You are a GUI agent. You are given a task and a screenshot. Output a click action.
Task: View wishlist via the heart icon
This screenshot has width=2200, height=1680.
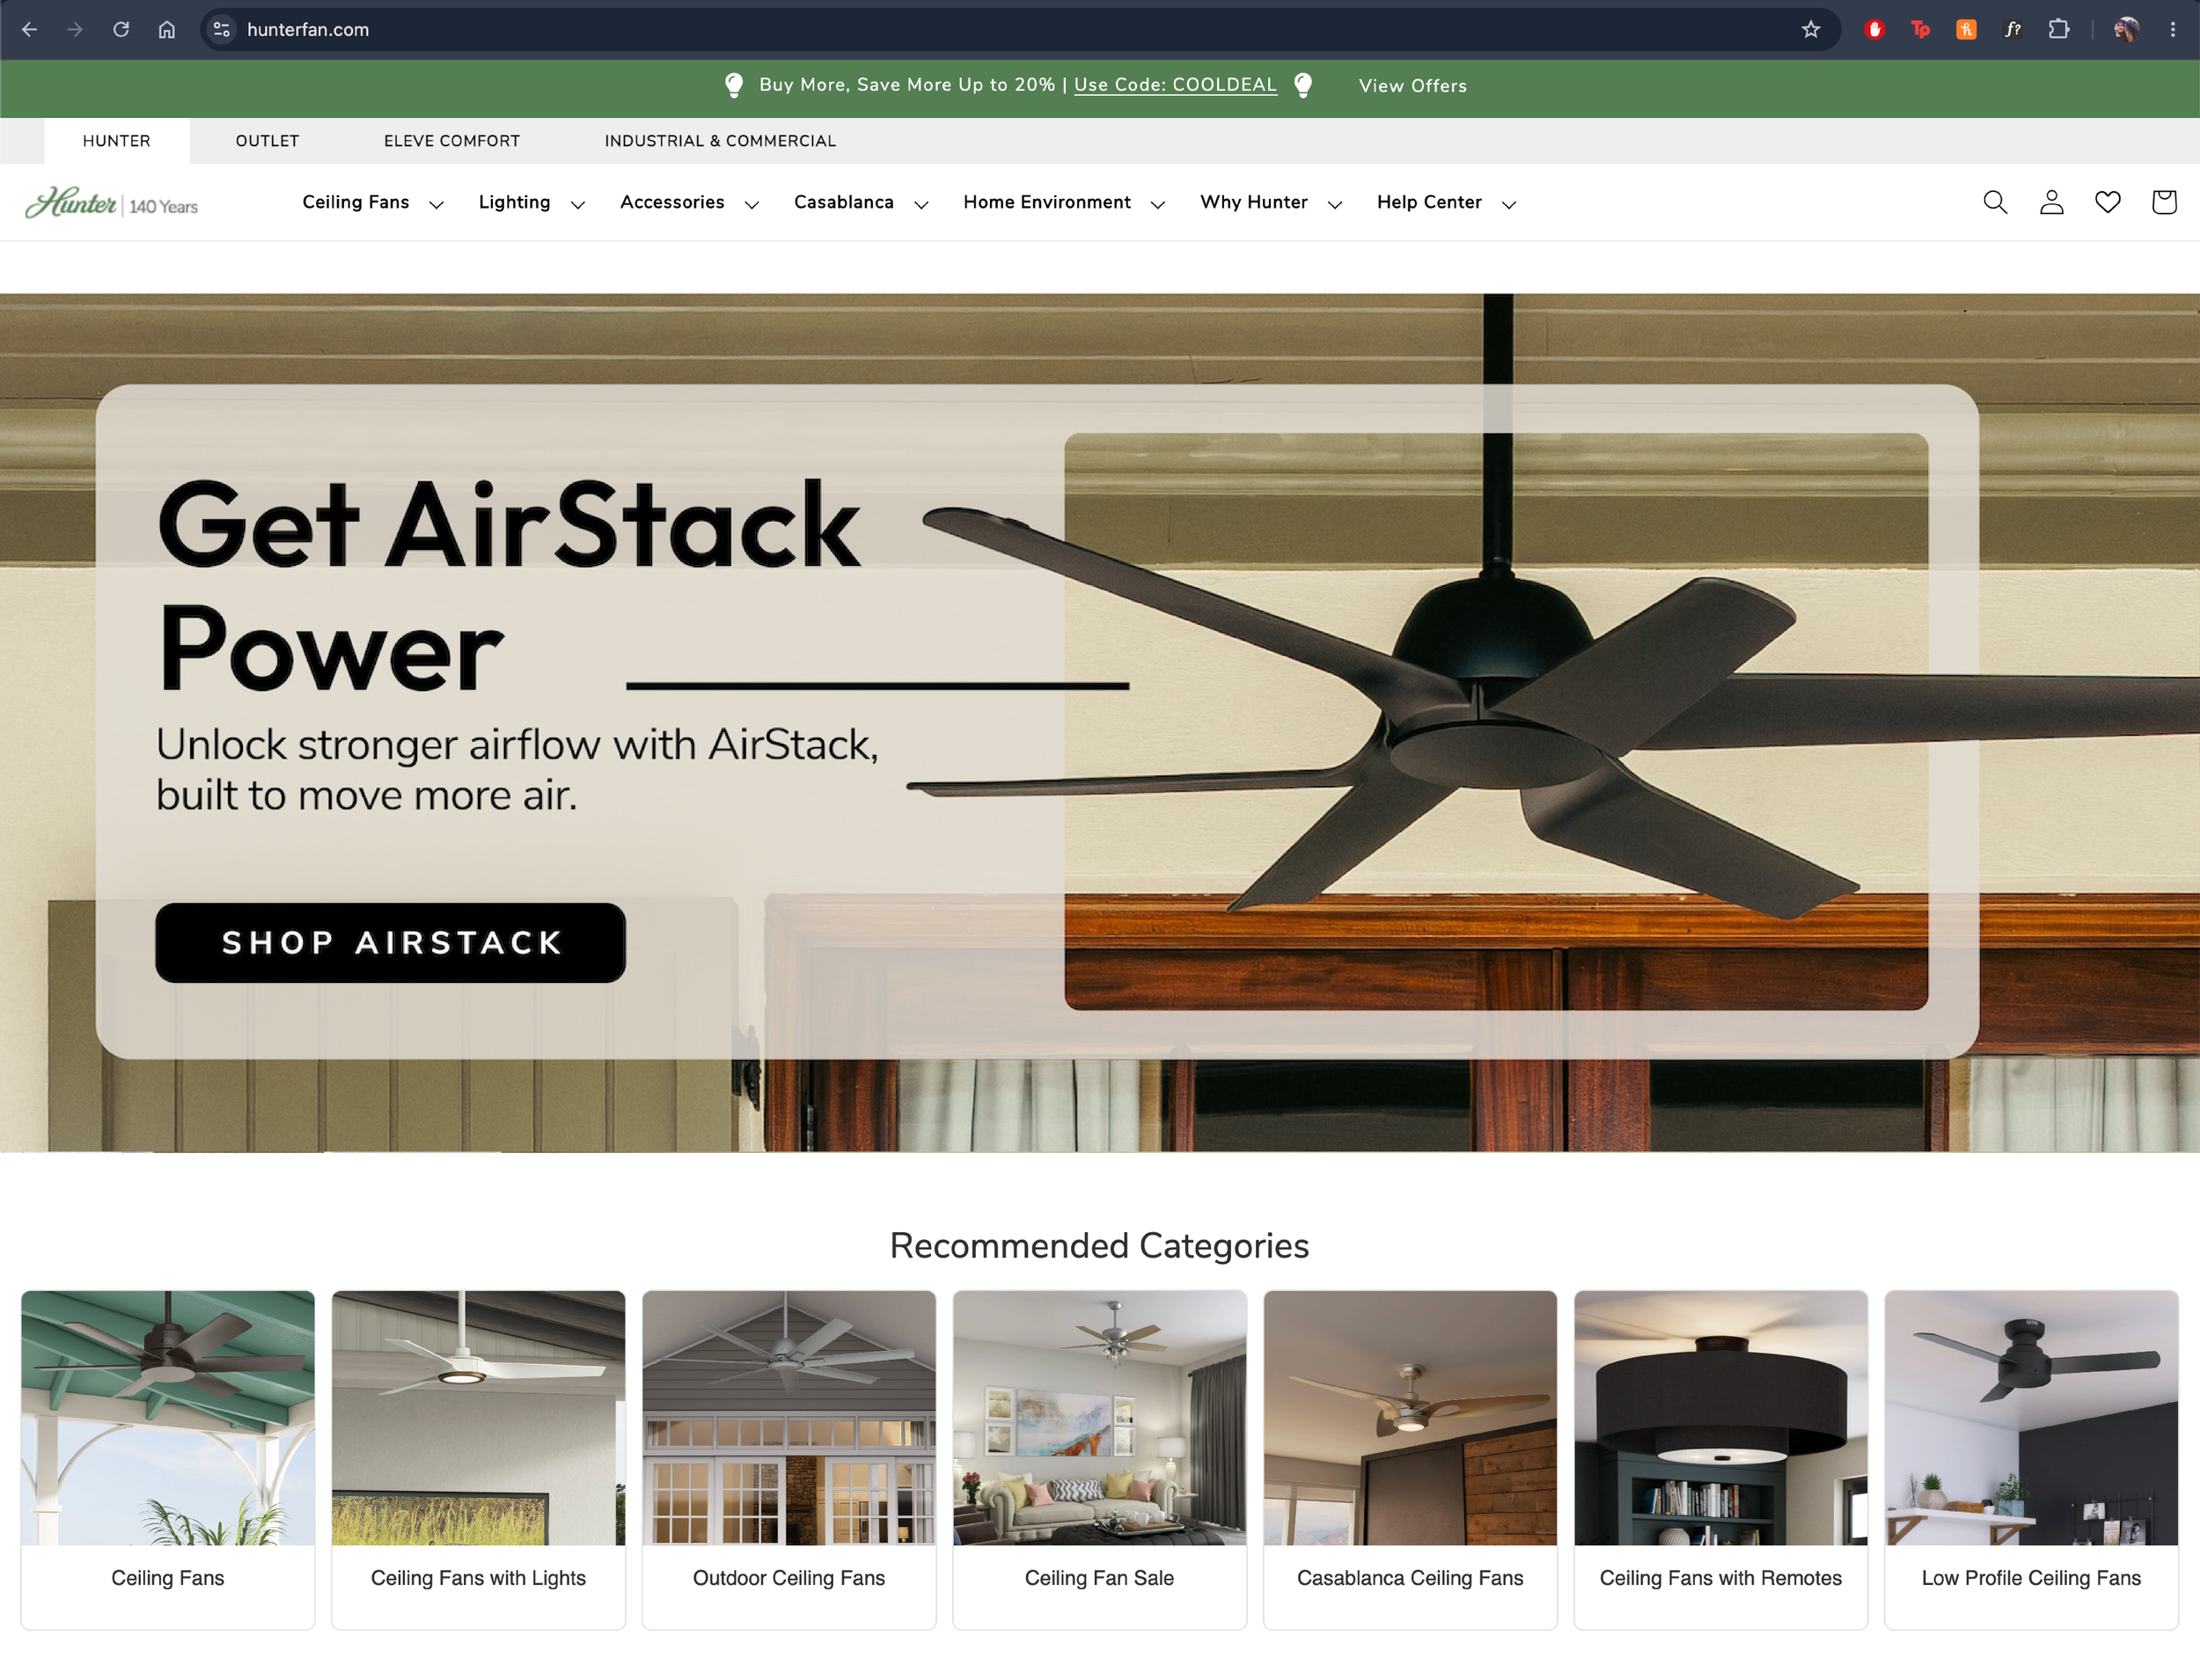click(2108, 202)
